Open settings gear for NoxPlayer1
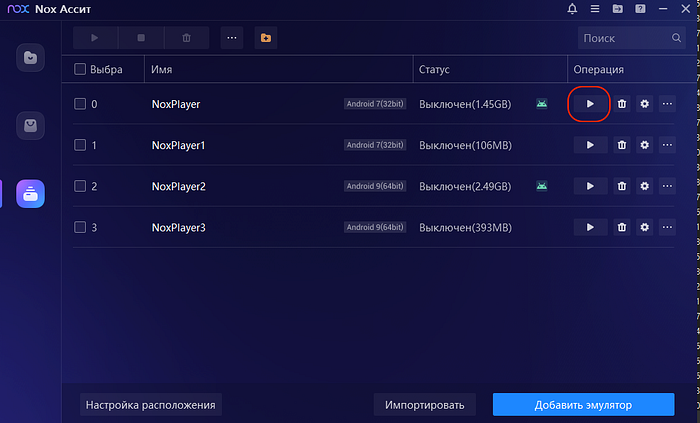The image size is (700, 423). (x=645, y=145)
